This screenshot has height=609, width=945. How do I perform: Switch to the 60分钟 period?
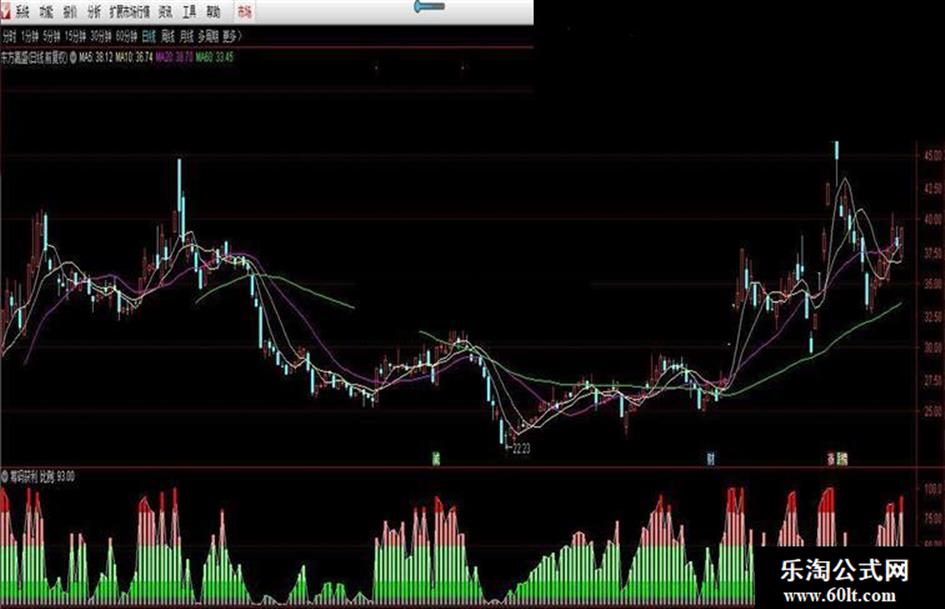(x=127, y=36)
